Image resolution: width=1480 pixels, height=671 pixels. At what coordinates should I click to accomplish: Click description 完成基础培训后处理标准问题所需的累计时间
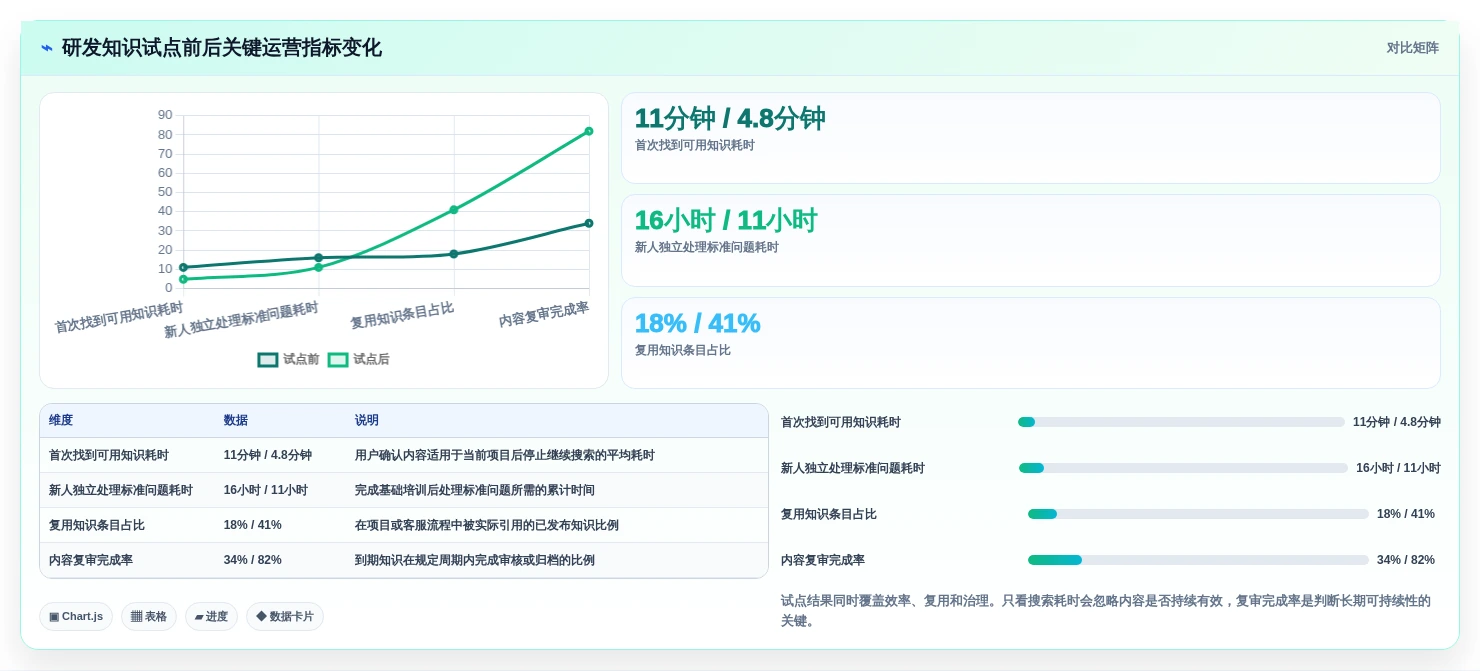pyautogui.click(x=475, y=490)
